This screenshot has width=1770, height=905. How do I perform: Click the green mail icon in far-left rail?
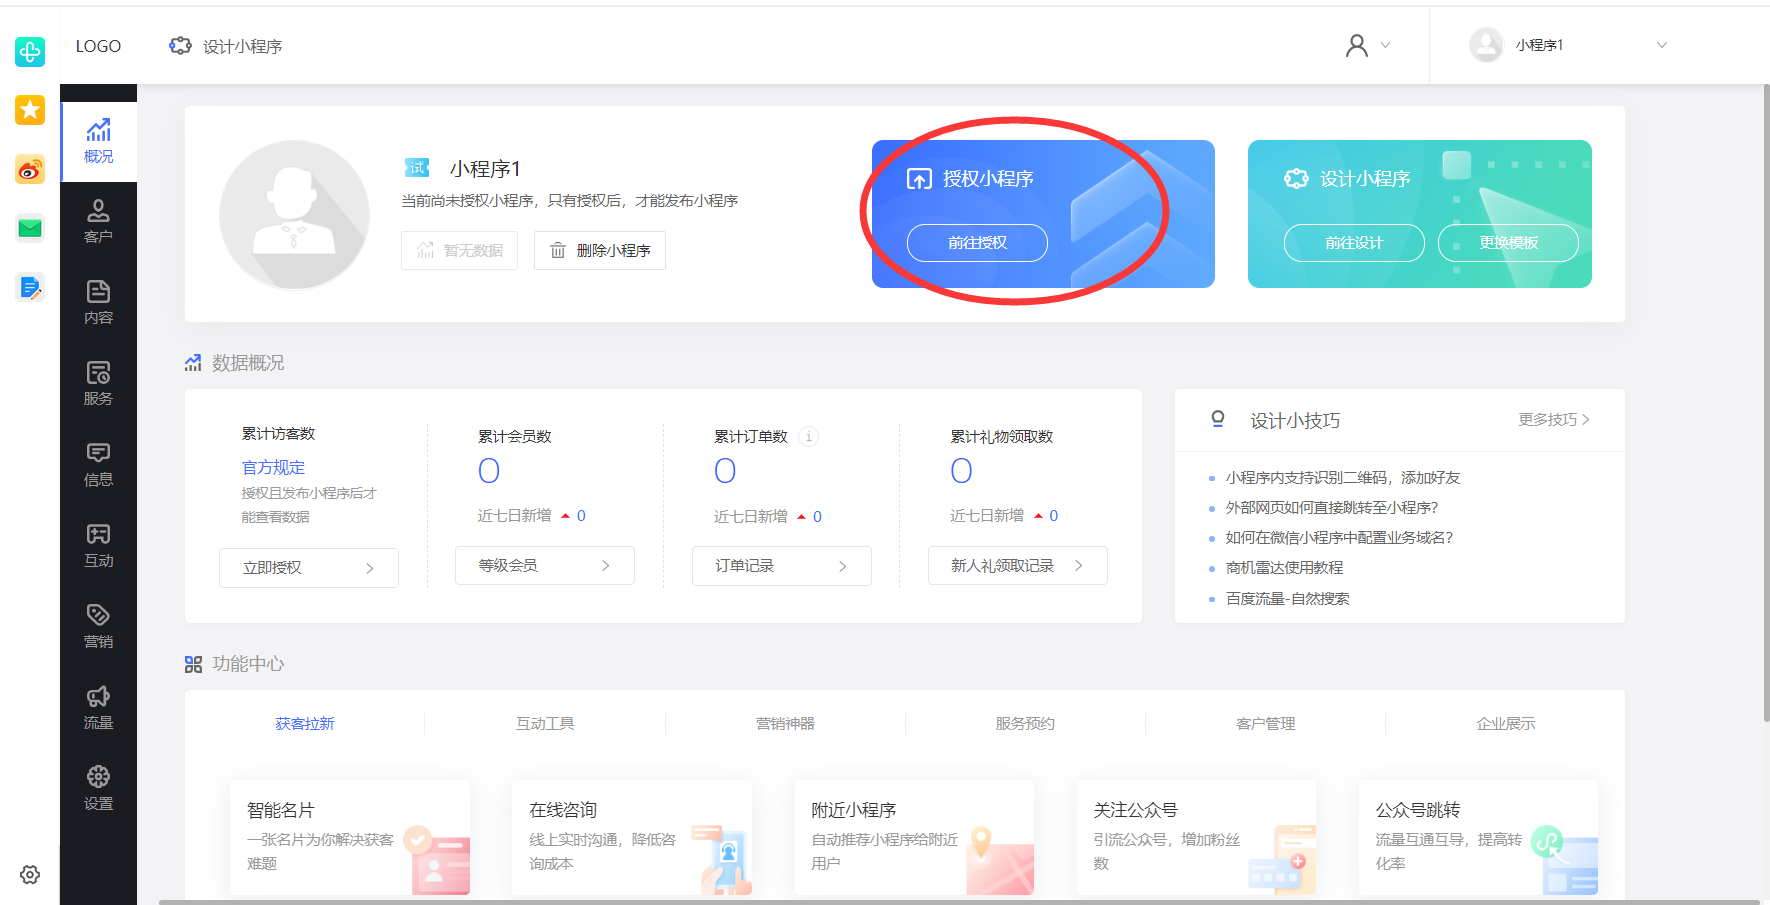(30, 228)
